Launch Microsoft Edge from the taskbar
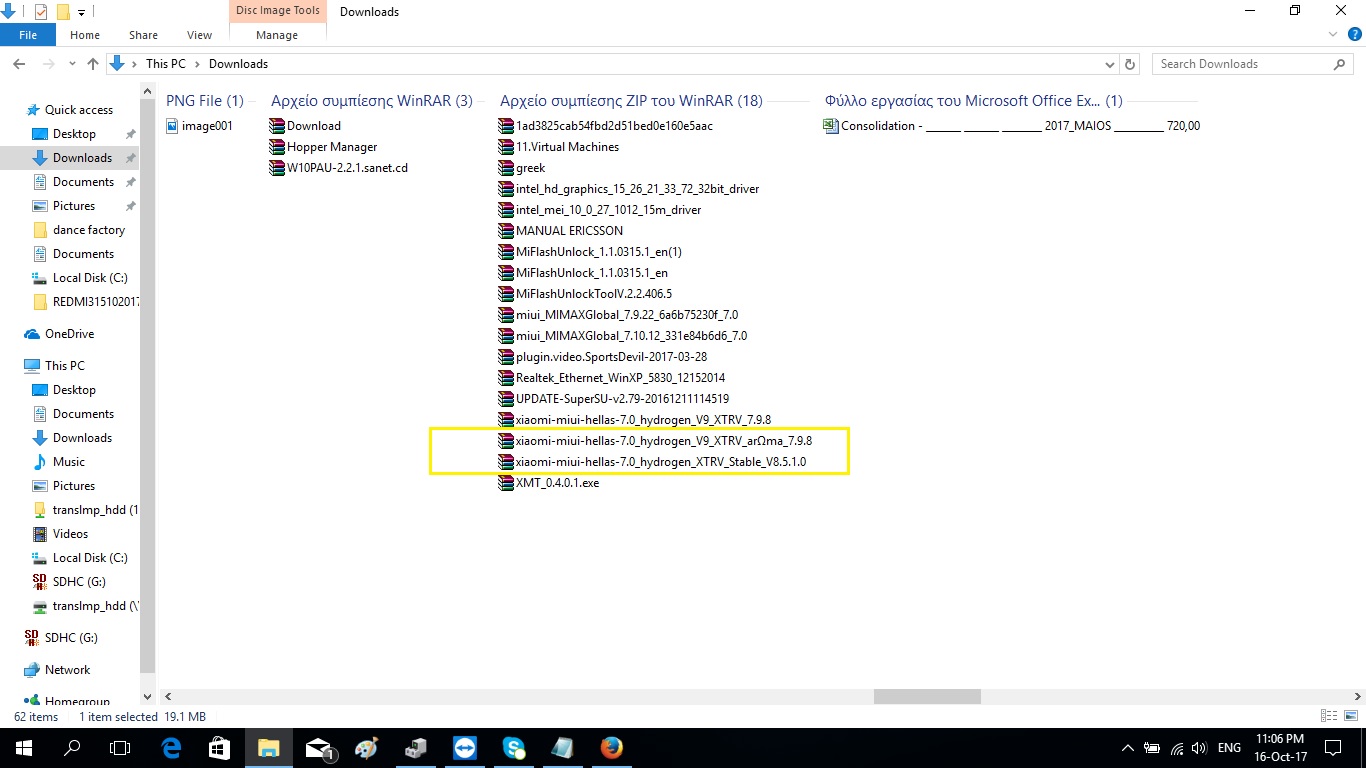Image resolution: width=1366 pixels, height=768 pixels. pyautogui.click(x=171, y=748)
